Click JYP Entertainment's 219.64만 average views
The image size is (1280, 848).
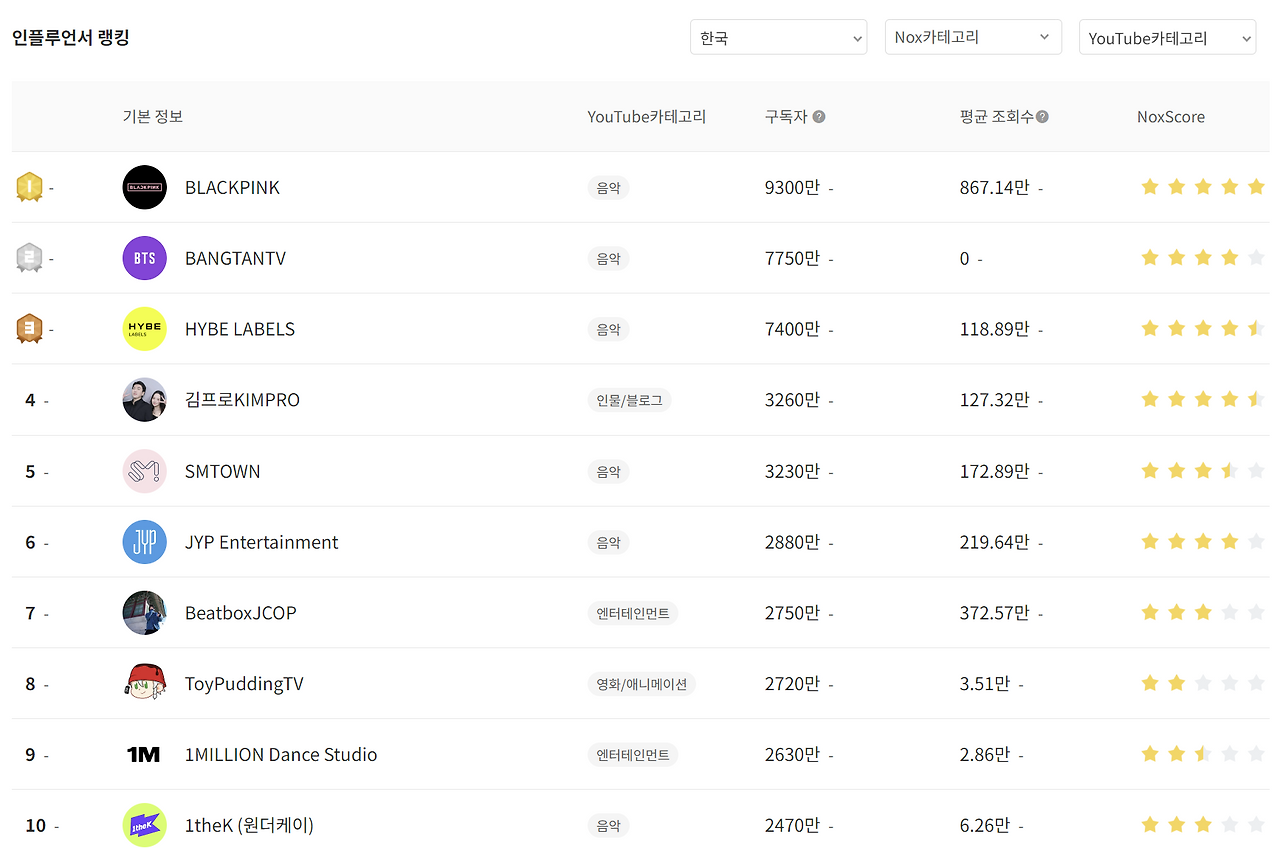click(994, 542)
